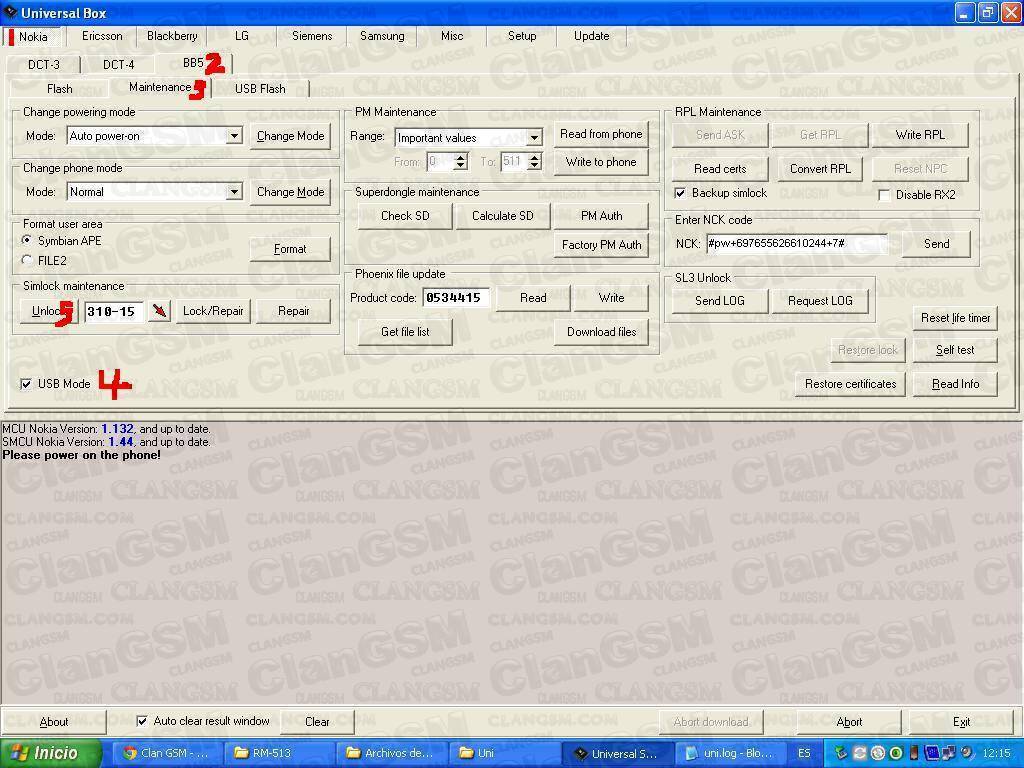Click the Get file list button

(405, 332)
